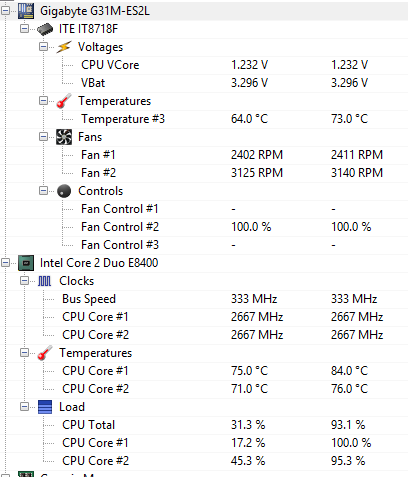Image resolution: width=408 pixels, height=477 pixels.
Task: Click the 2402 RPM Fan #1 value
Action: [x=257, y=155]
